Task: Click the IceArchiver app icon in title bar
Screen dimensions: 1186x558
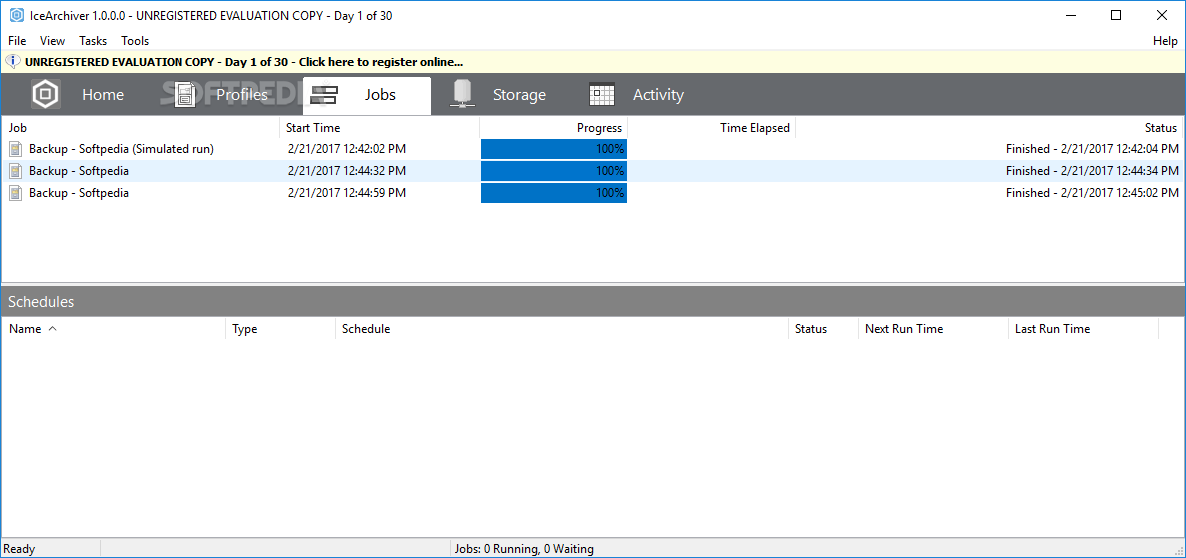Action: [x=16, y=15]
